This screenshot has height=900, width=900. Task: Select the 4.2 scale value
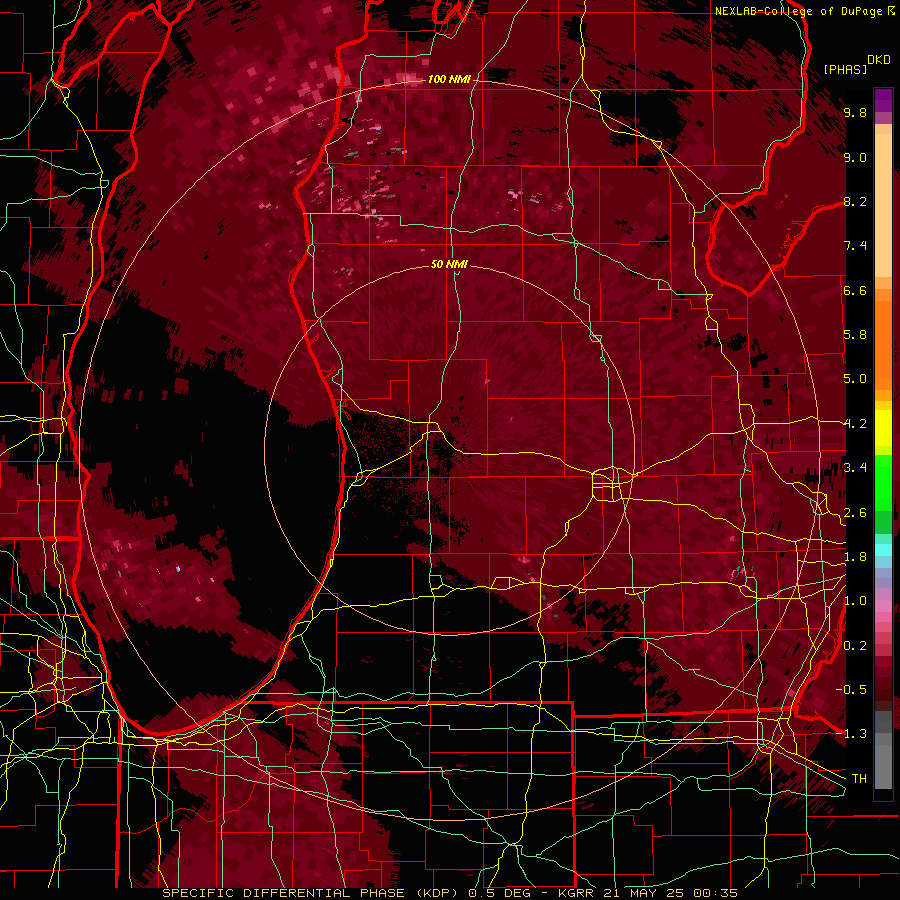855,424
